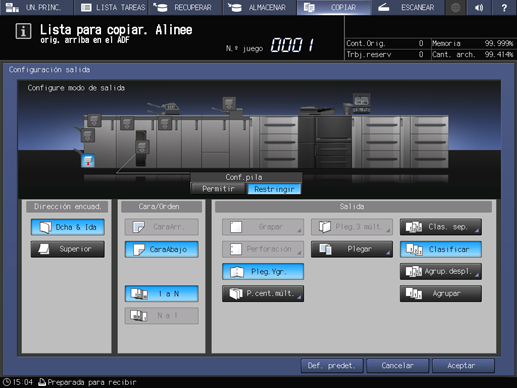Image resolution: width=517 pixels, height=388 pixels.
Task: Open the RECUPERAR tab
Action: [x=185, y=7]
